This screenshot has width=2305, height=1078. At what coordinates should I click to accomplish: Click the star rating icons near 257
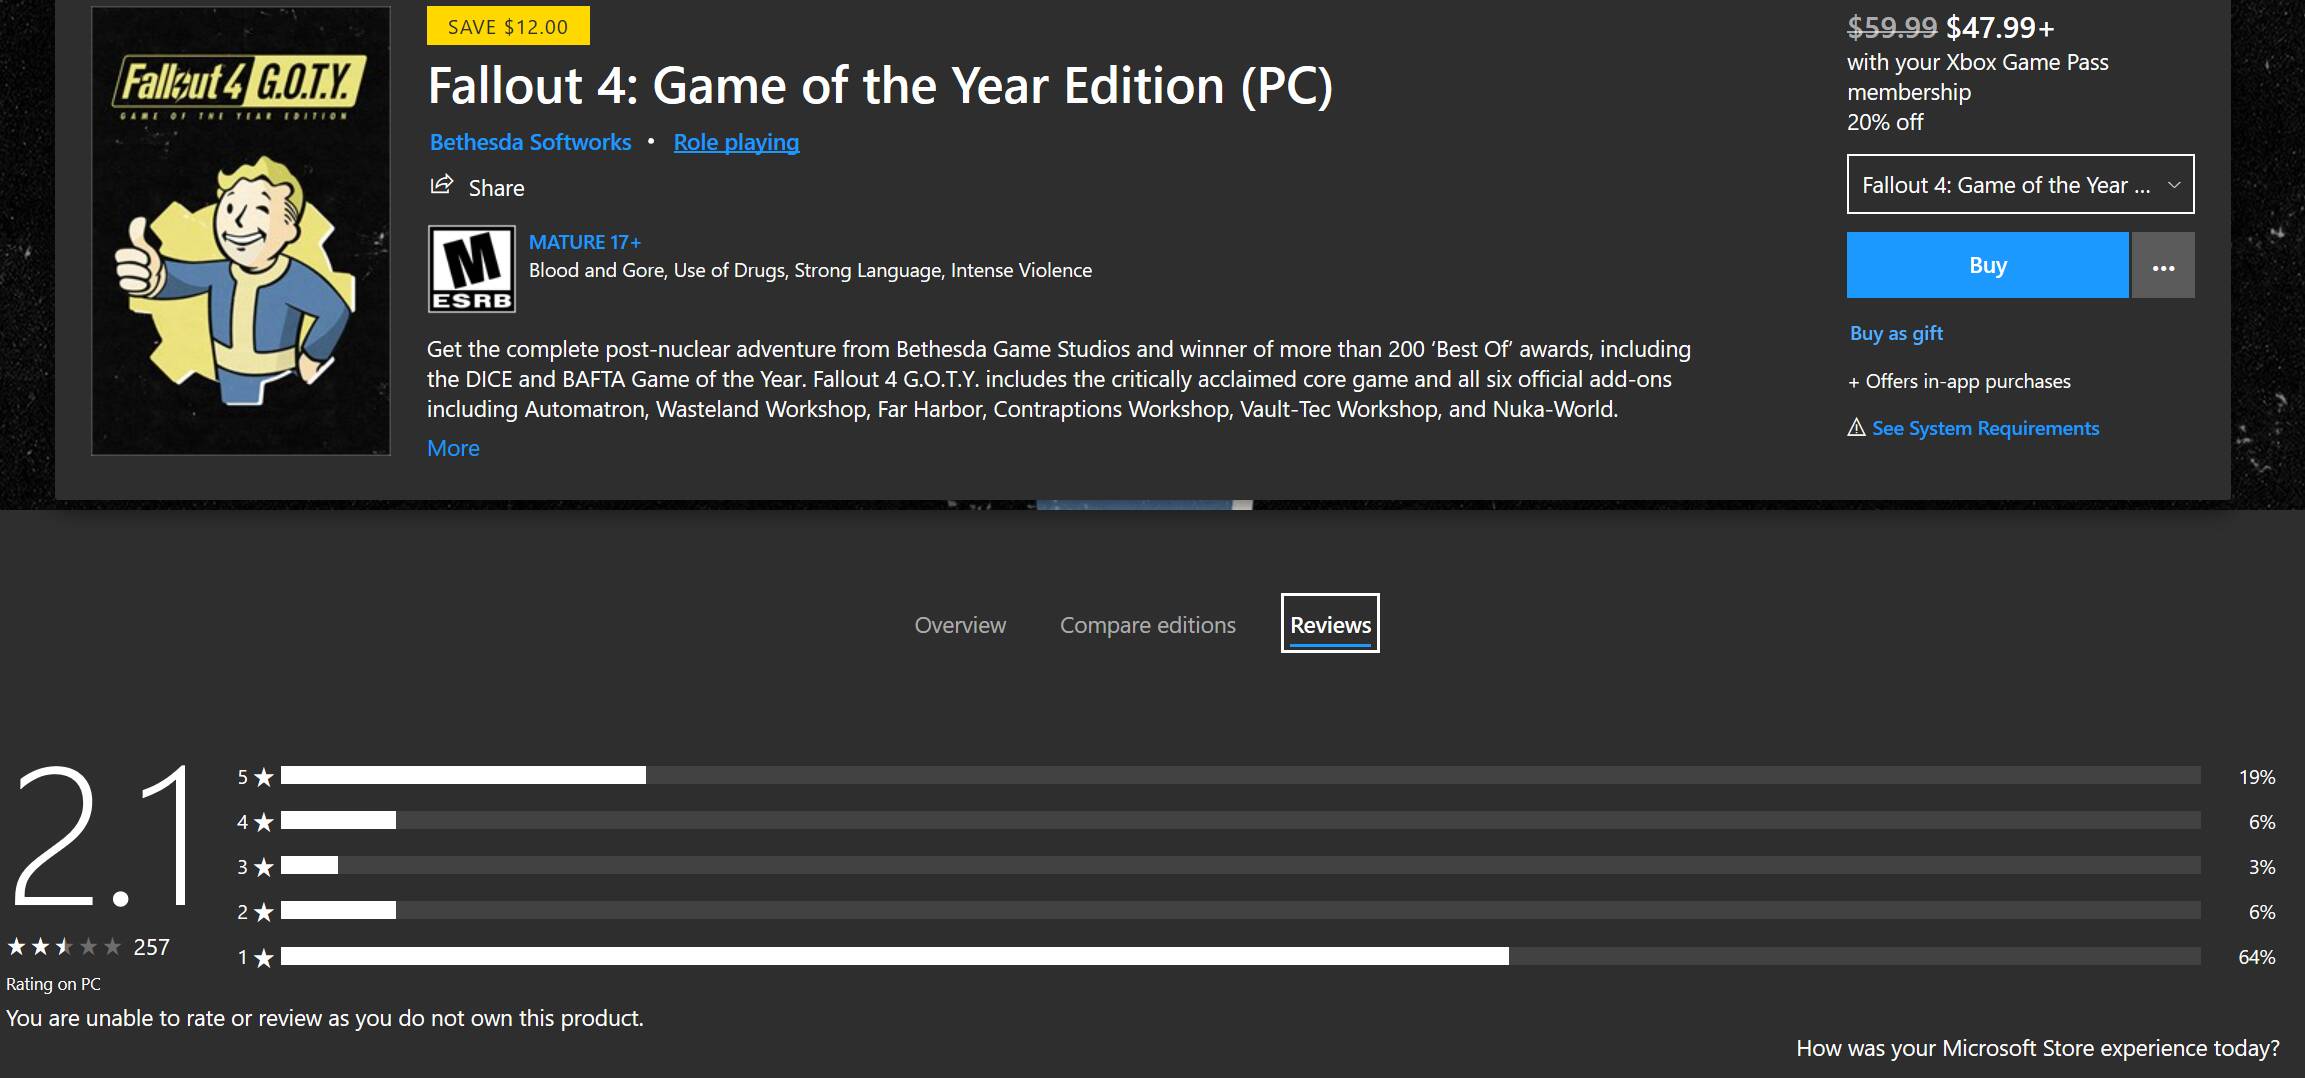coord(64,946)
